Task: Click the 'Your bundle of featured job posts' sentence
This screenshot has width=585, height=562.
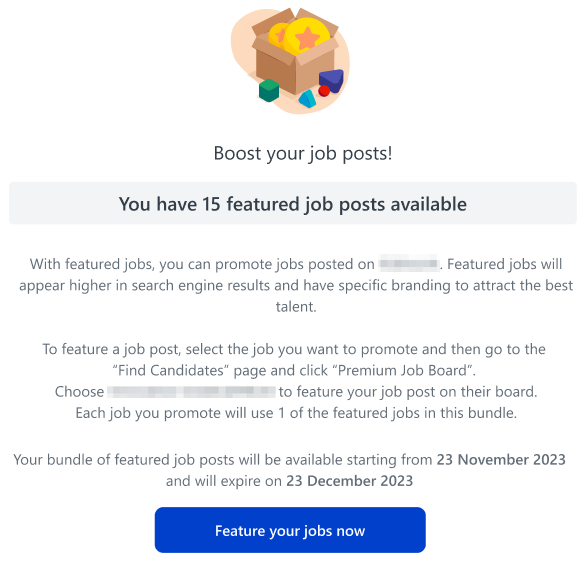Action: point(290,470)
